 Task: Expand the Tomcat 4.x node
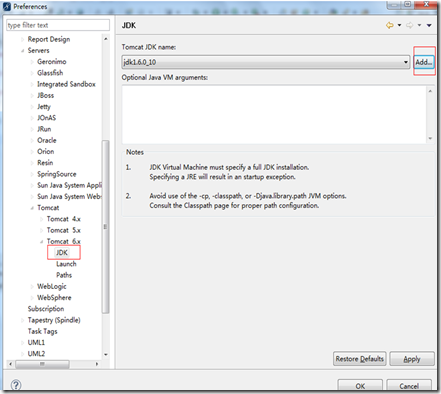(41, 219)
